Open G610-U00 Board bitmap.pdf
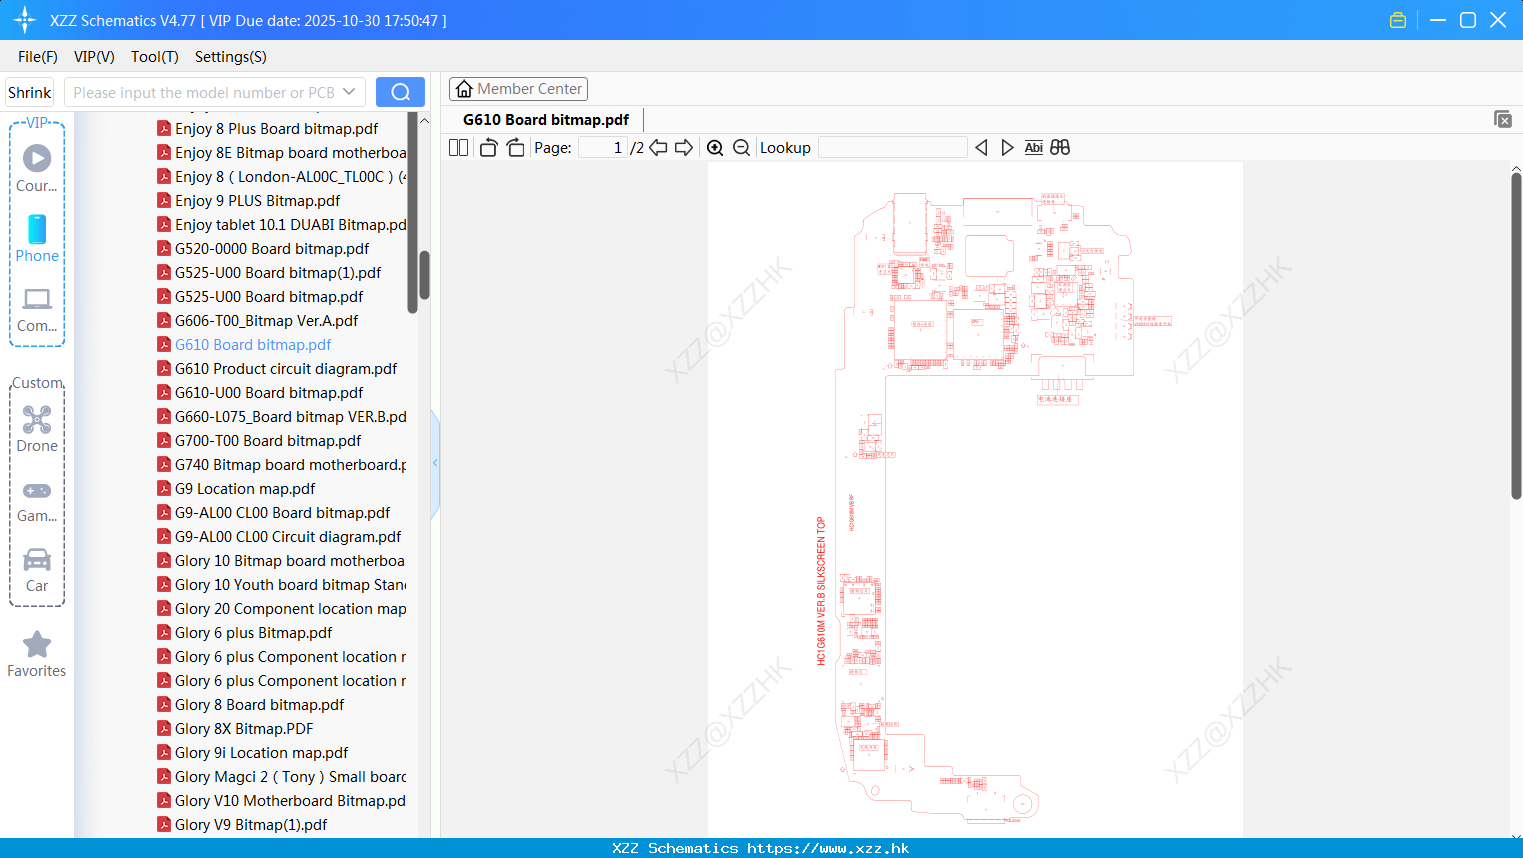1523x858 pixels. 269,392
